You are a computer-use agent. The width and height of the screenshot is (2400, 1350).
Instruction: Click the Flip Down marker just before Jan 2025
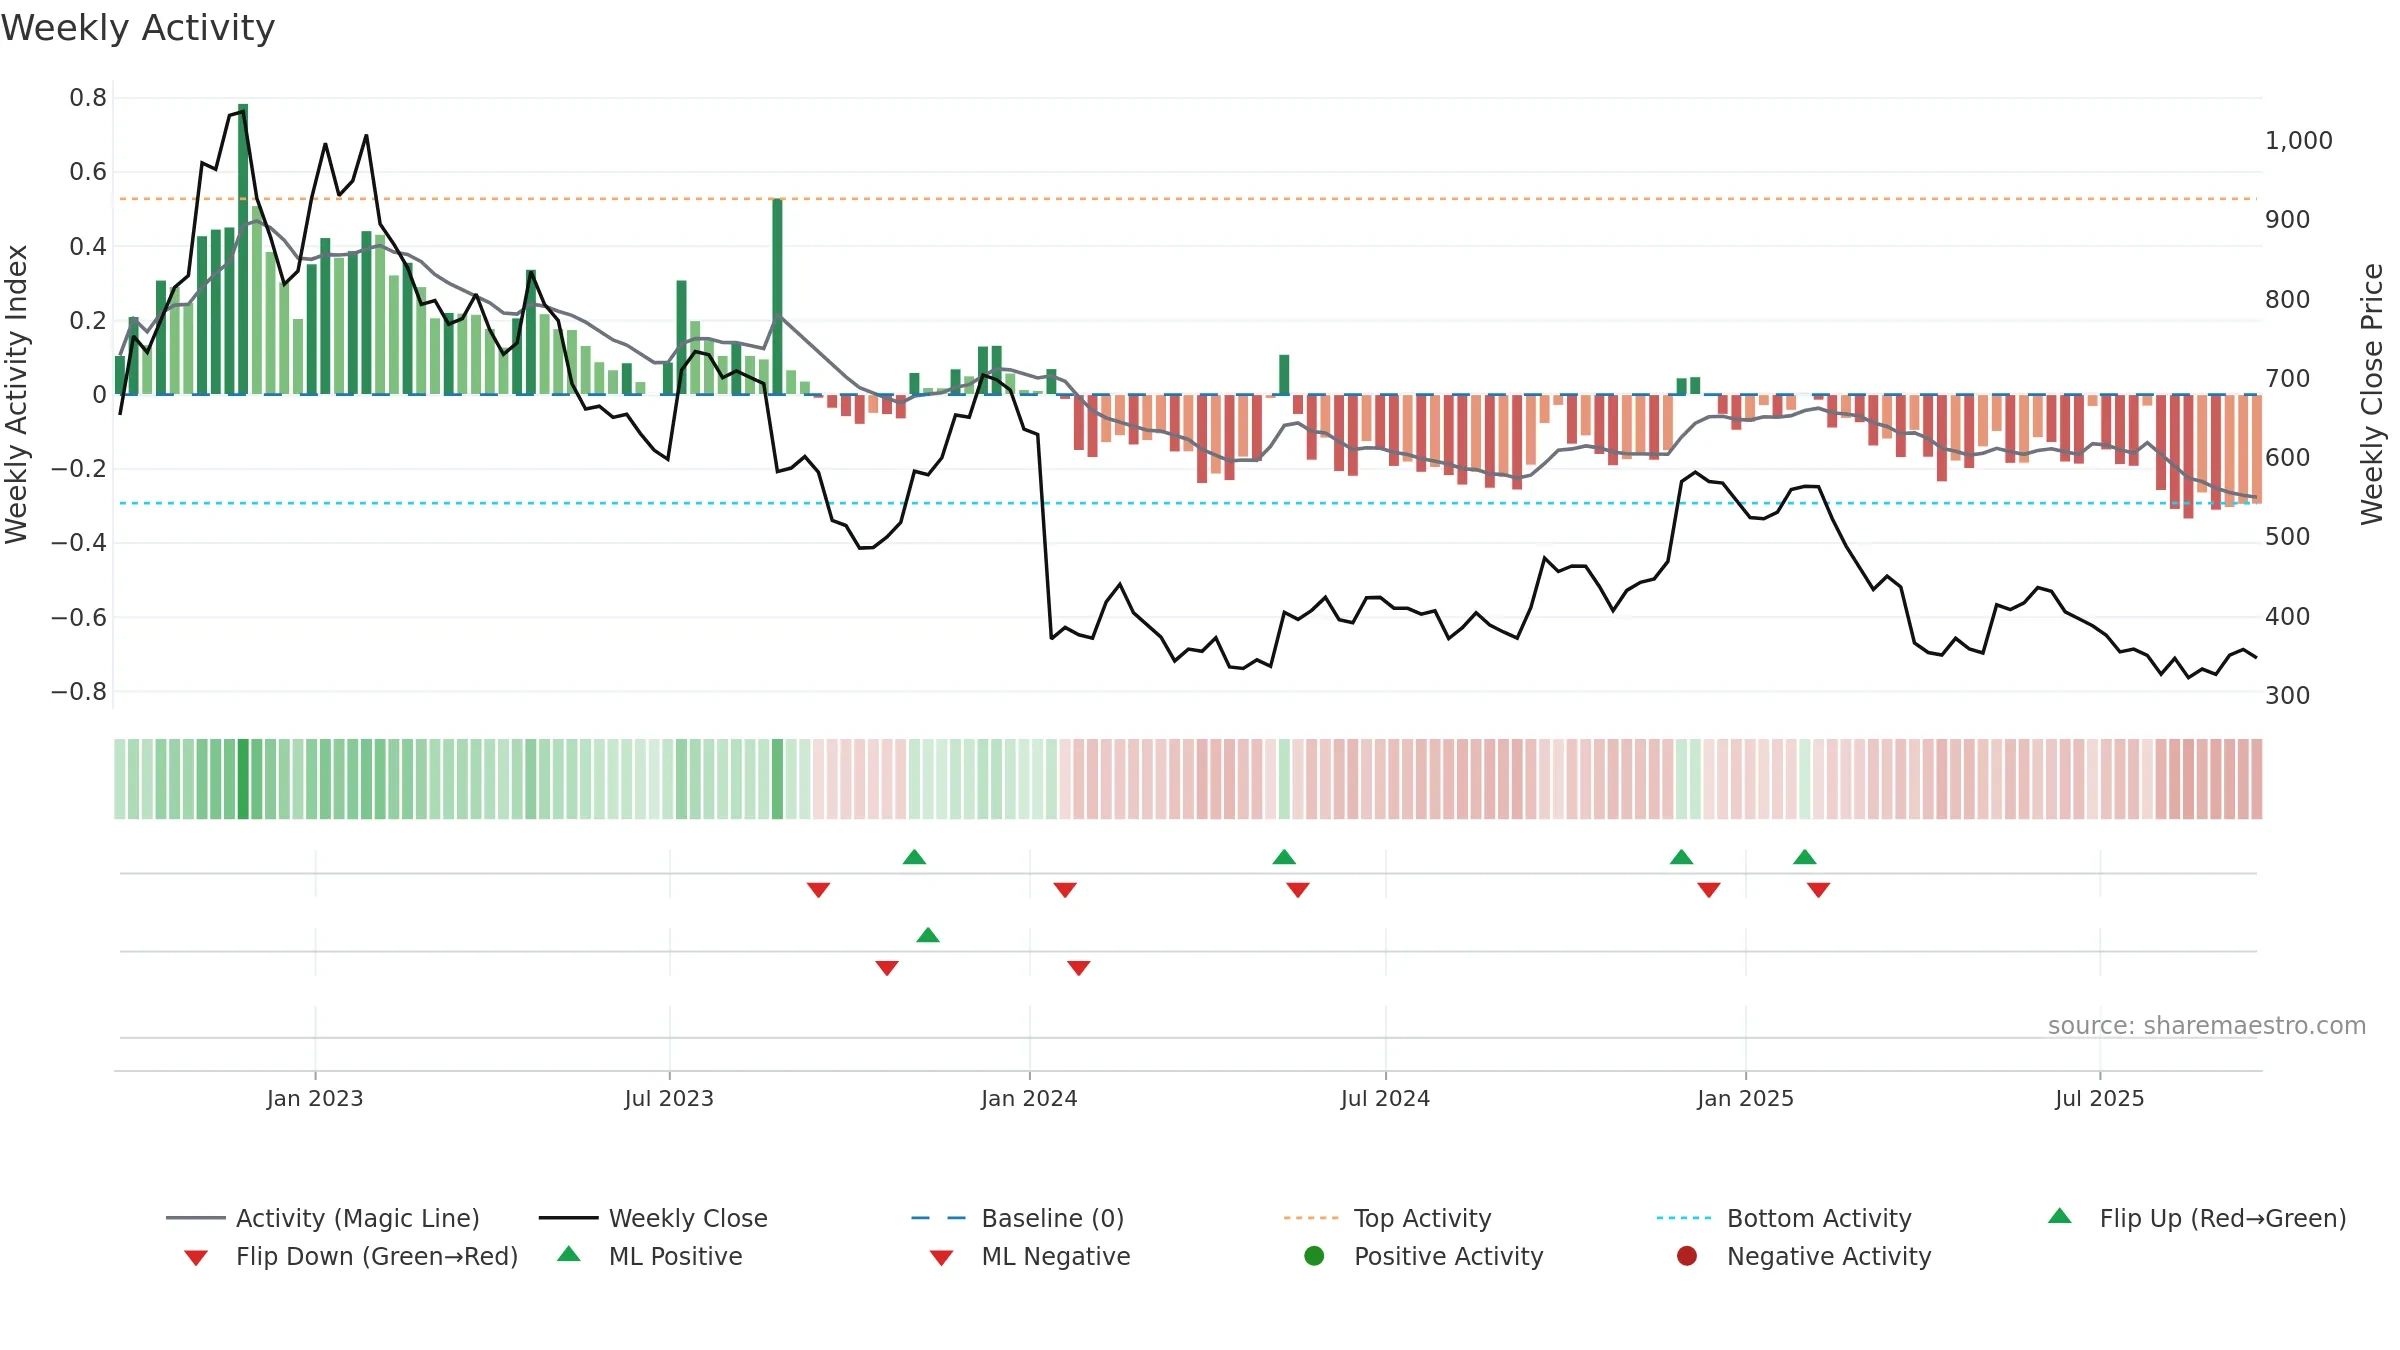[x=1709, y=890]
